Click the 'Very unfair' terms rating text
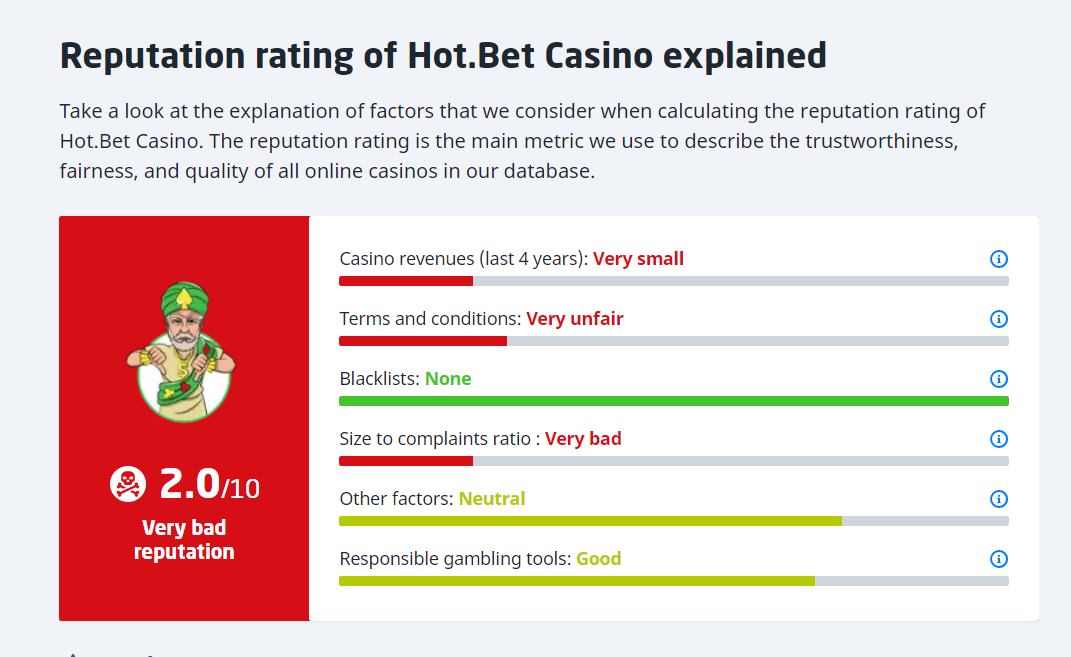 coord(574,319)
